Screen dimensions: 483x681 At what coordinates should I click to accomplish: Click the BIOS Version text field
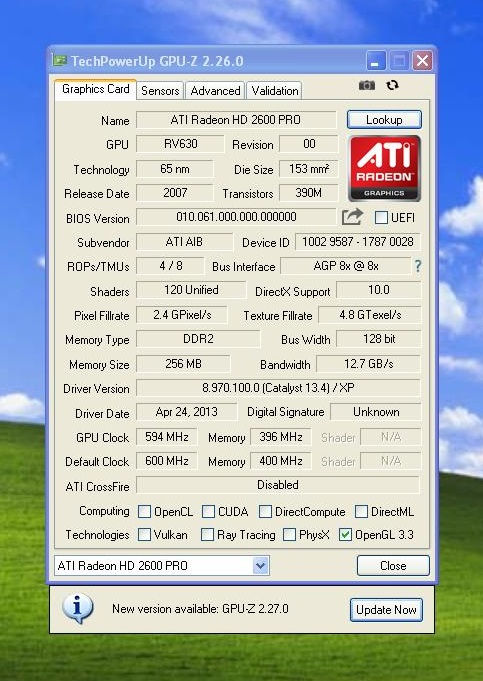[236, 217]
